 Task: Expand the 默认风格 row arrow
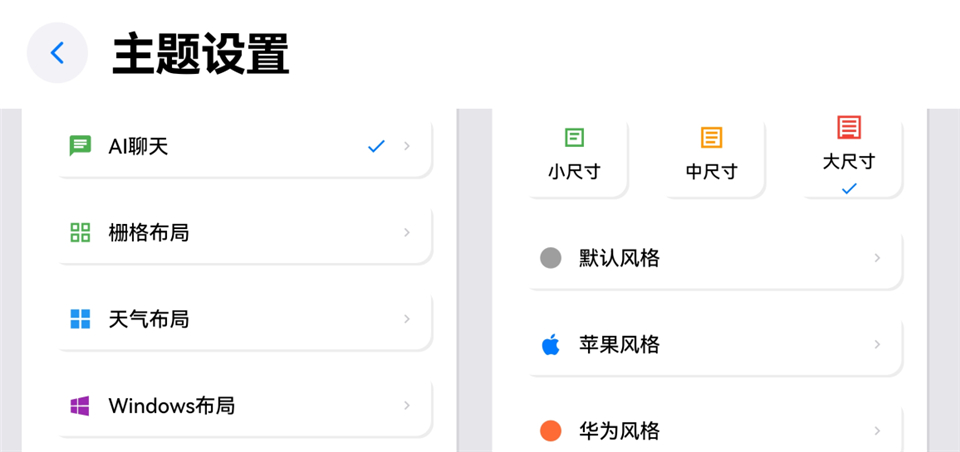pyautogui.click(x=877, y=258)
